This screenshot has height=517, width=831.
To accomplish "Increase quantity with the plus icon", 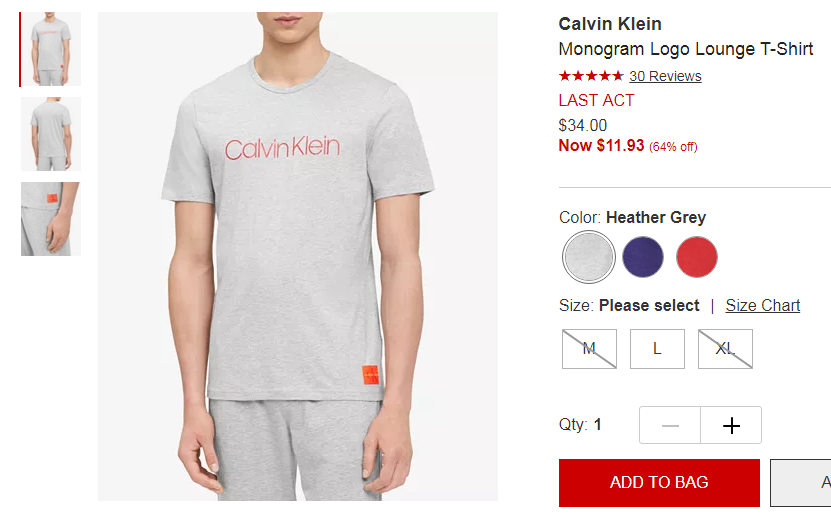I will pyautogui.click(x=731, y=425).
